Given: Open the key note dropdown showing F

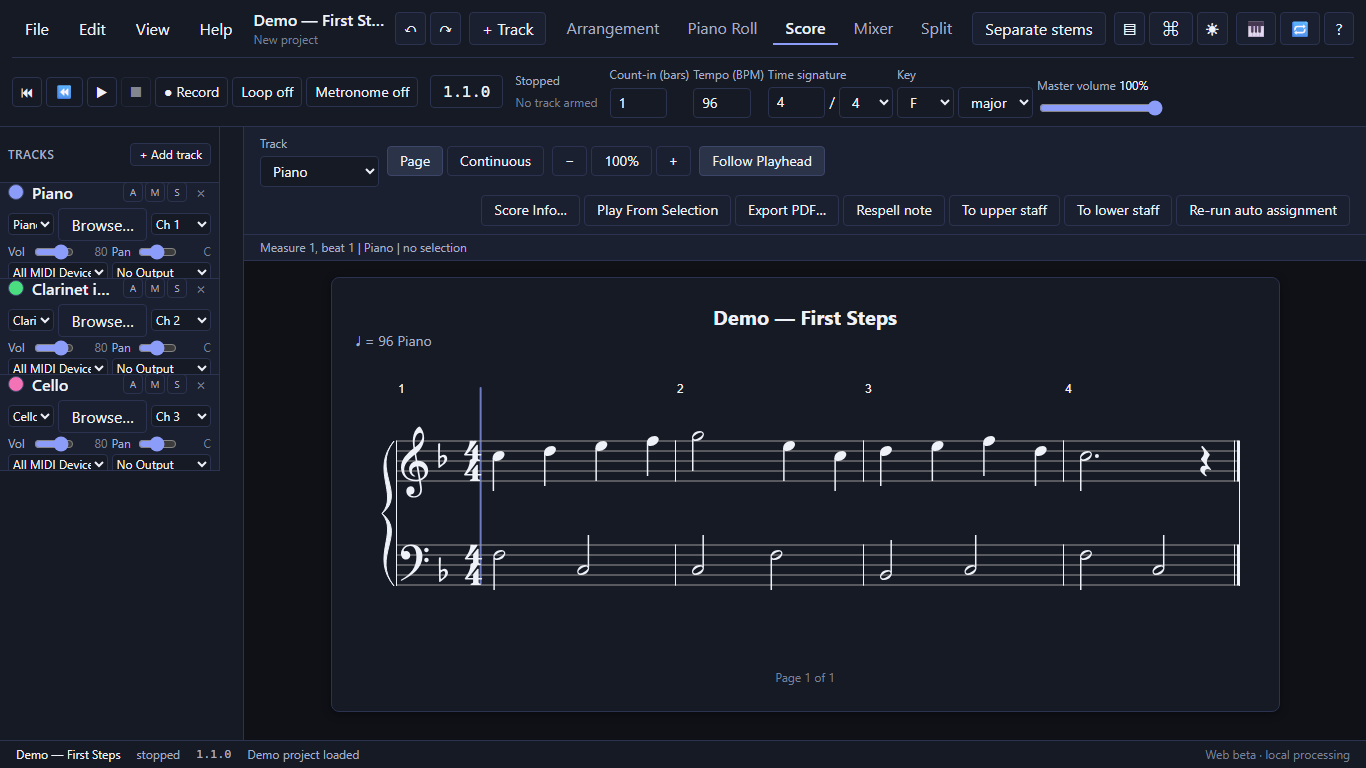Looking at the screenshot, I should (x=925, y=103).
